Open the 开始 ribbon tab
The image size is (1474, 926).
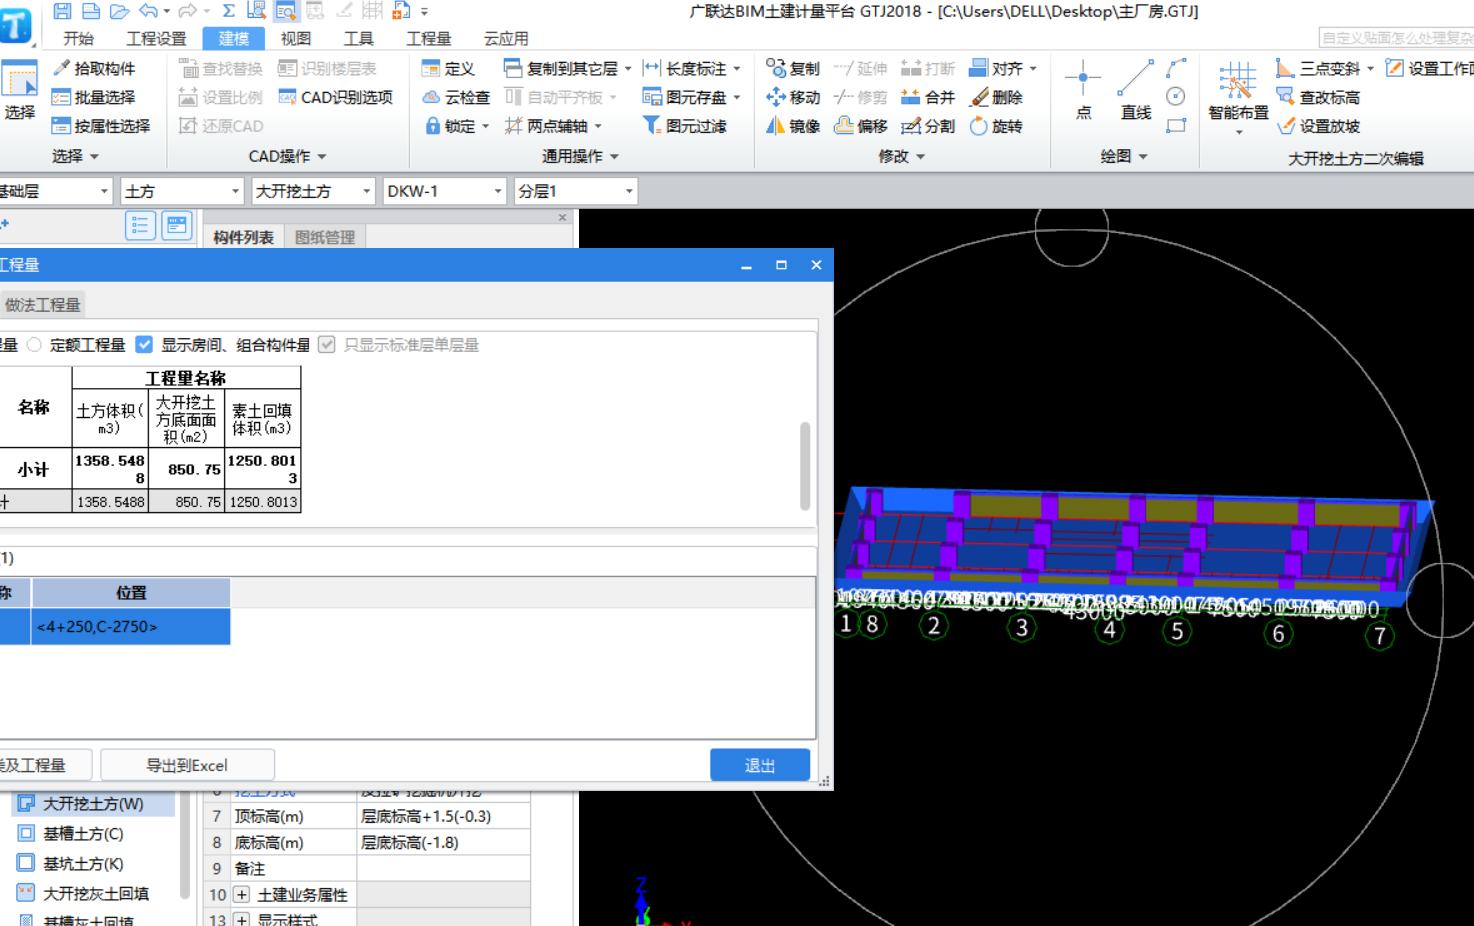pos(78,38)
